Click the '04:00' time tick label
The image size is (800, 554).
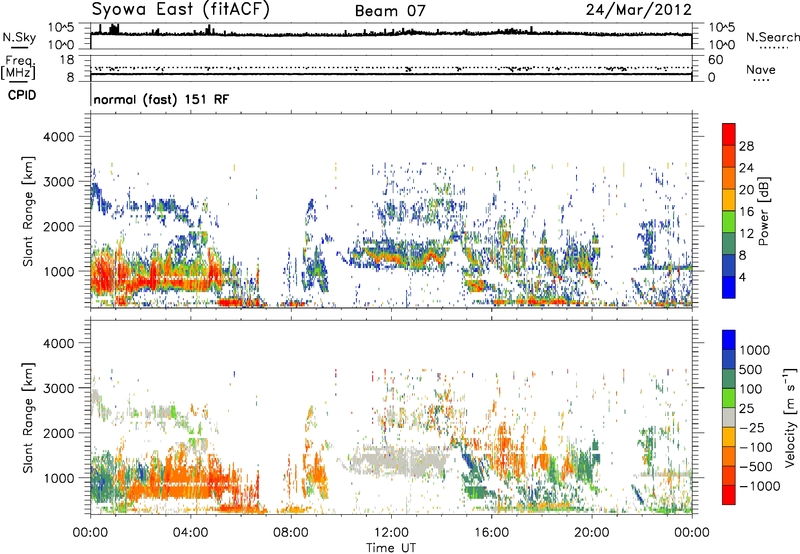click(x=190, y=533)
